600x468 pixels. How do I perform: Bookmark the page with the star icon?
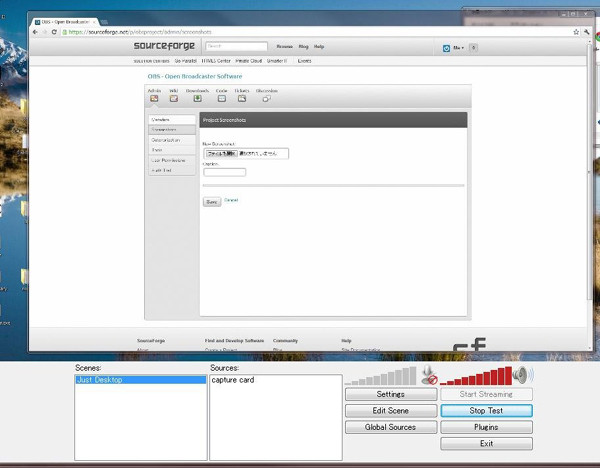coord(576,32)
